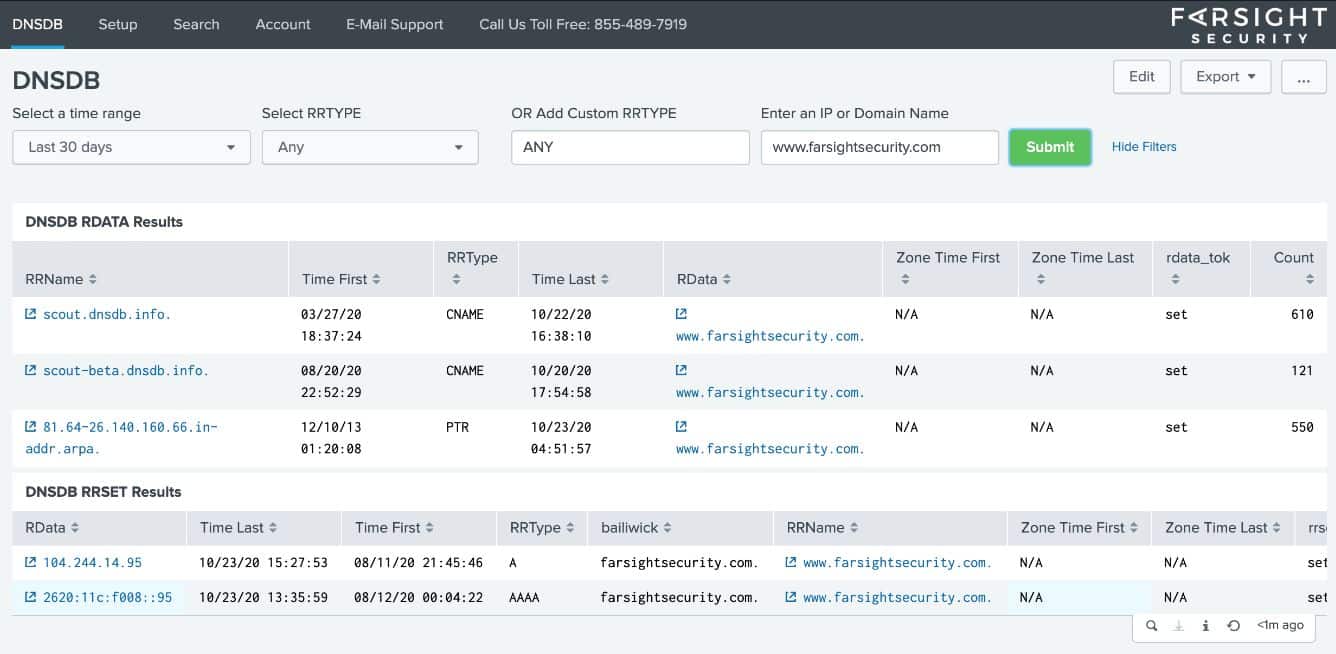Open the Setup menu item
Screen dimensions: 1336x654
118,24
